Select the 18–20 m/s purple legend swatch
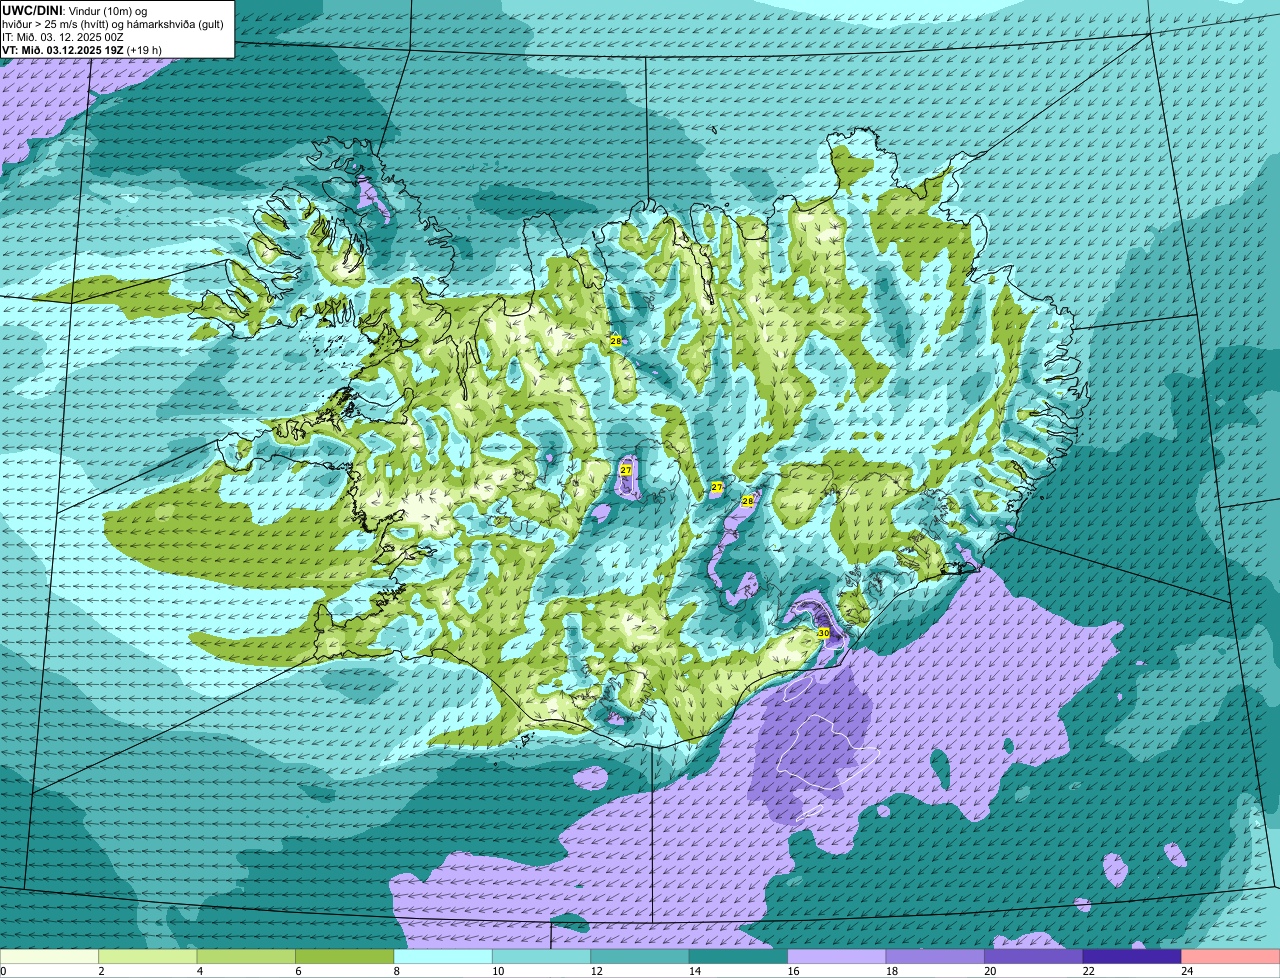This screenshot has height=978, width=1280. coord(936,956)
